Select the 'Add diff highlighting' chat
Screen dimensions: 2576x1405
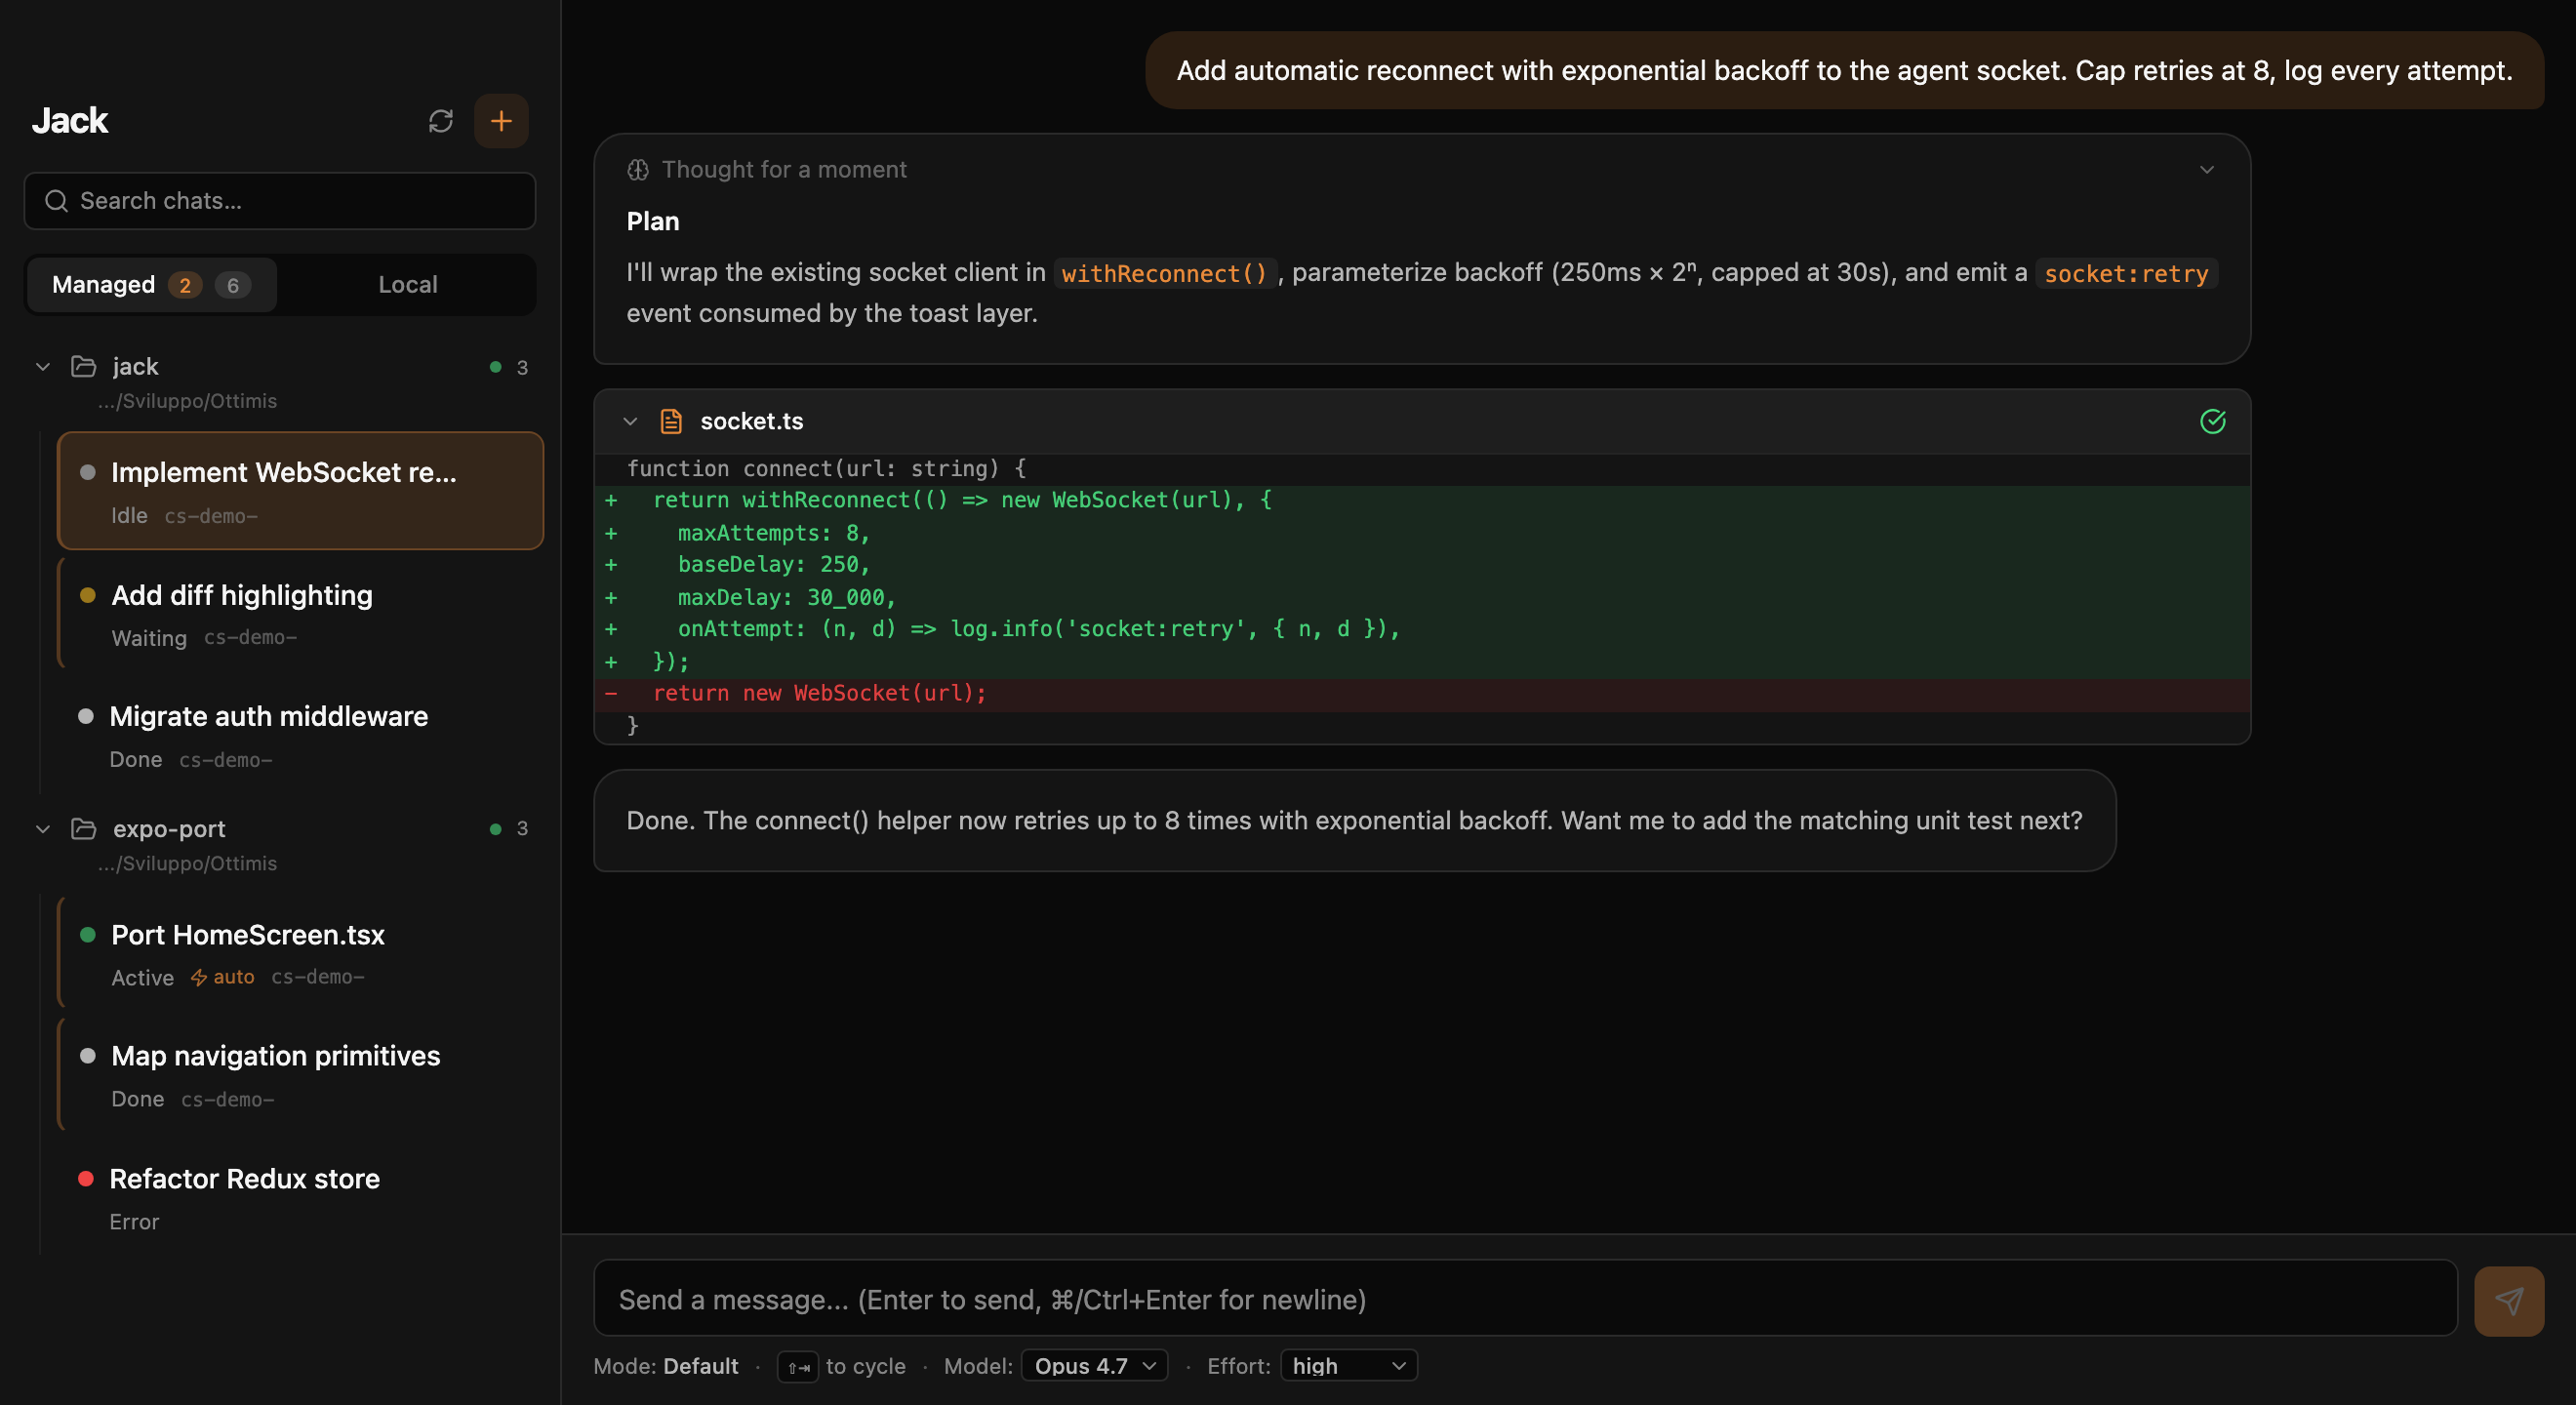point(241,595)
